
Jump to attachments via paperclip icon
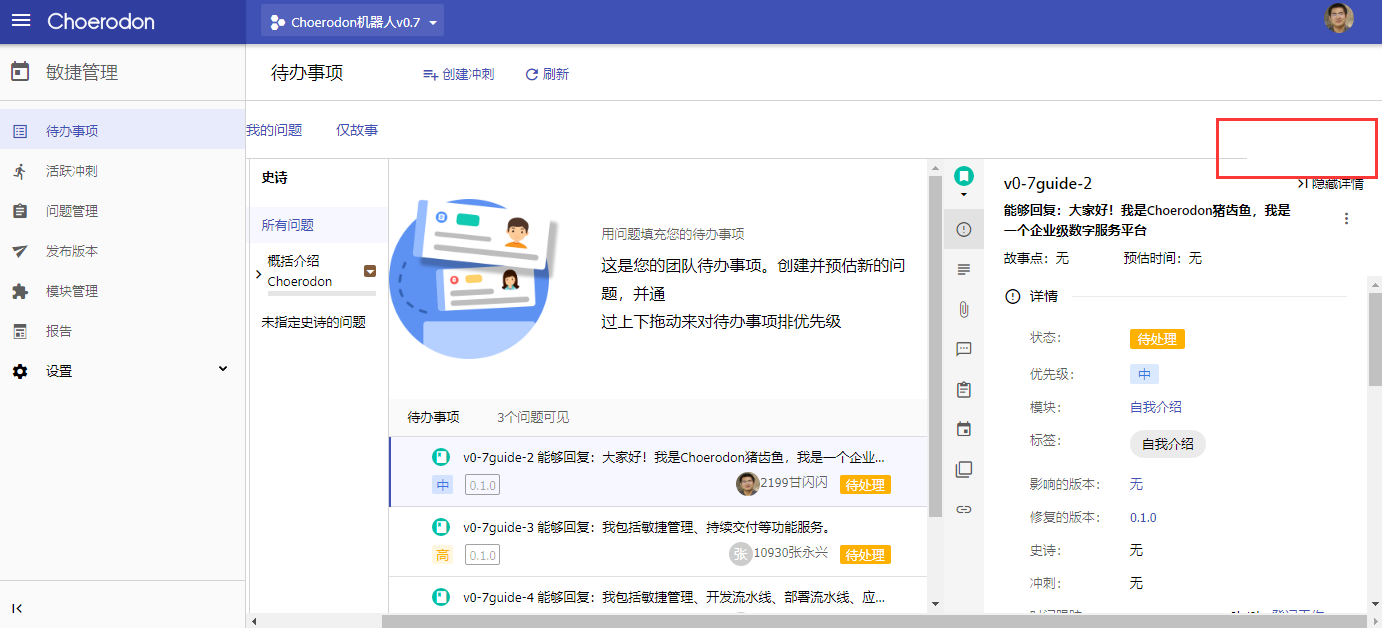(964, 309)
